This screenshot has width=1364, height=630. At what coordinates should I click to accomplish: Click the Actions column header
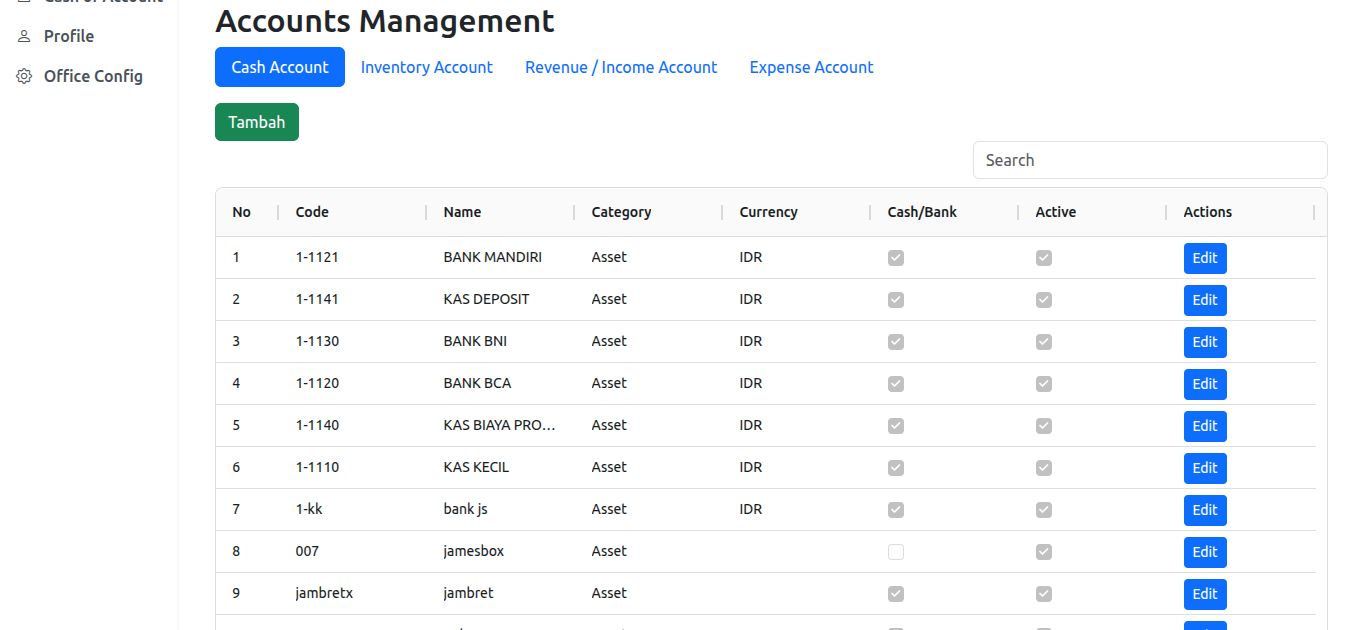[1208, 212]
